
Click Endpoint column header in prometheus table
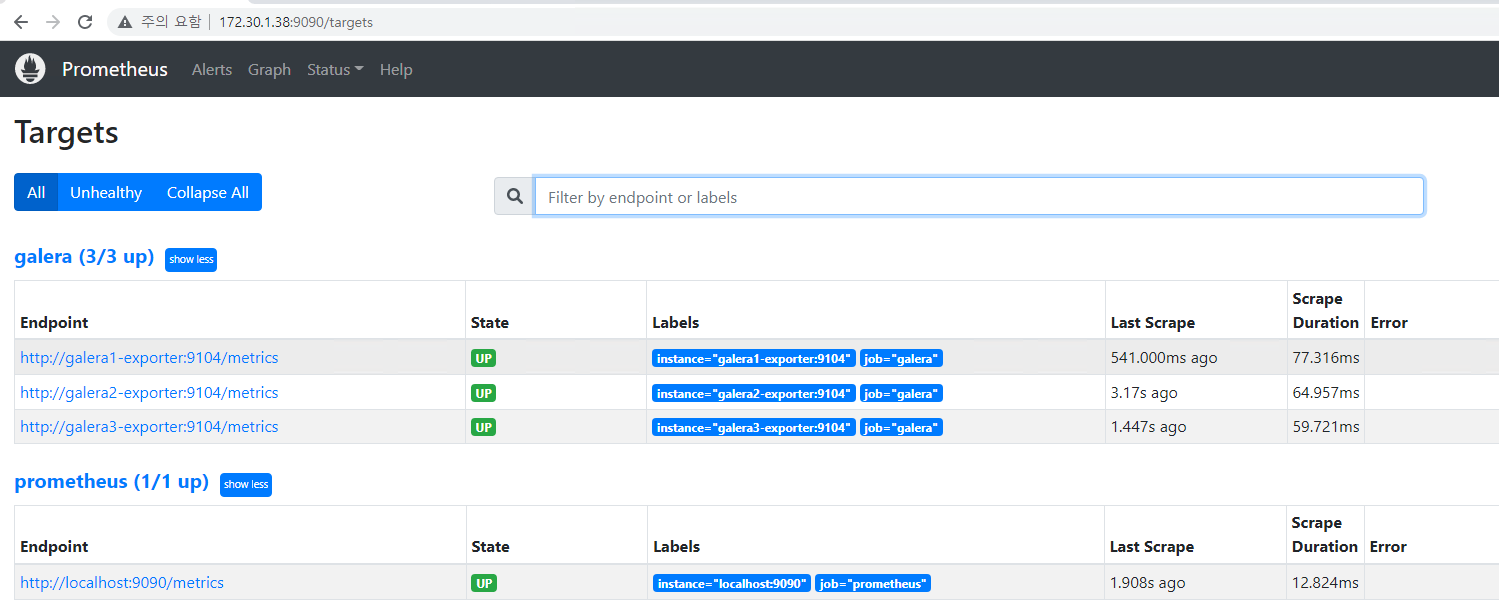[54, 547]
